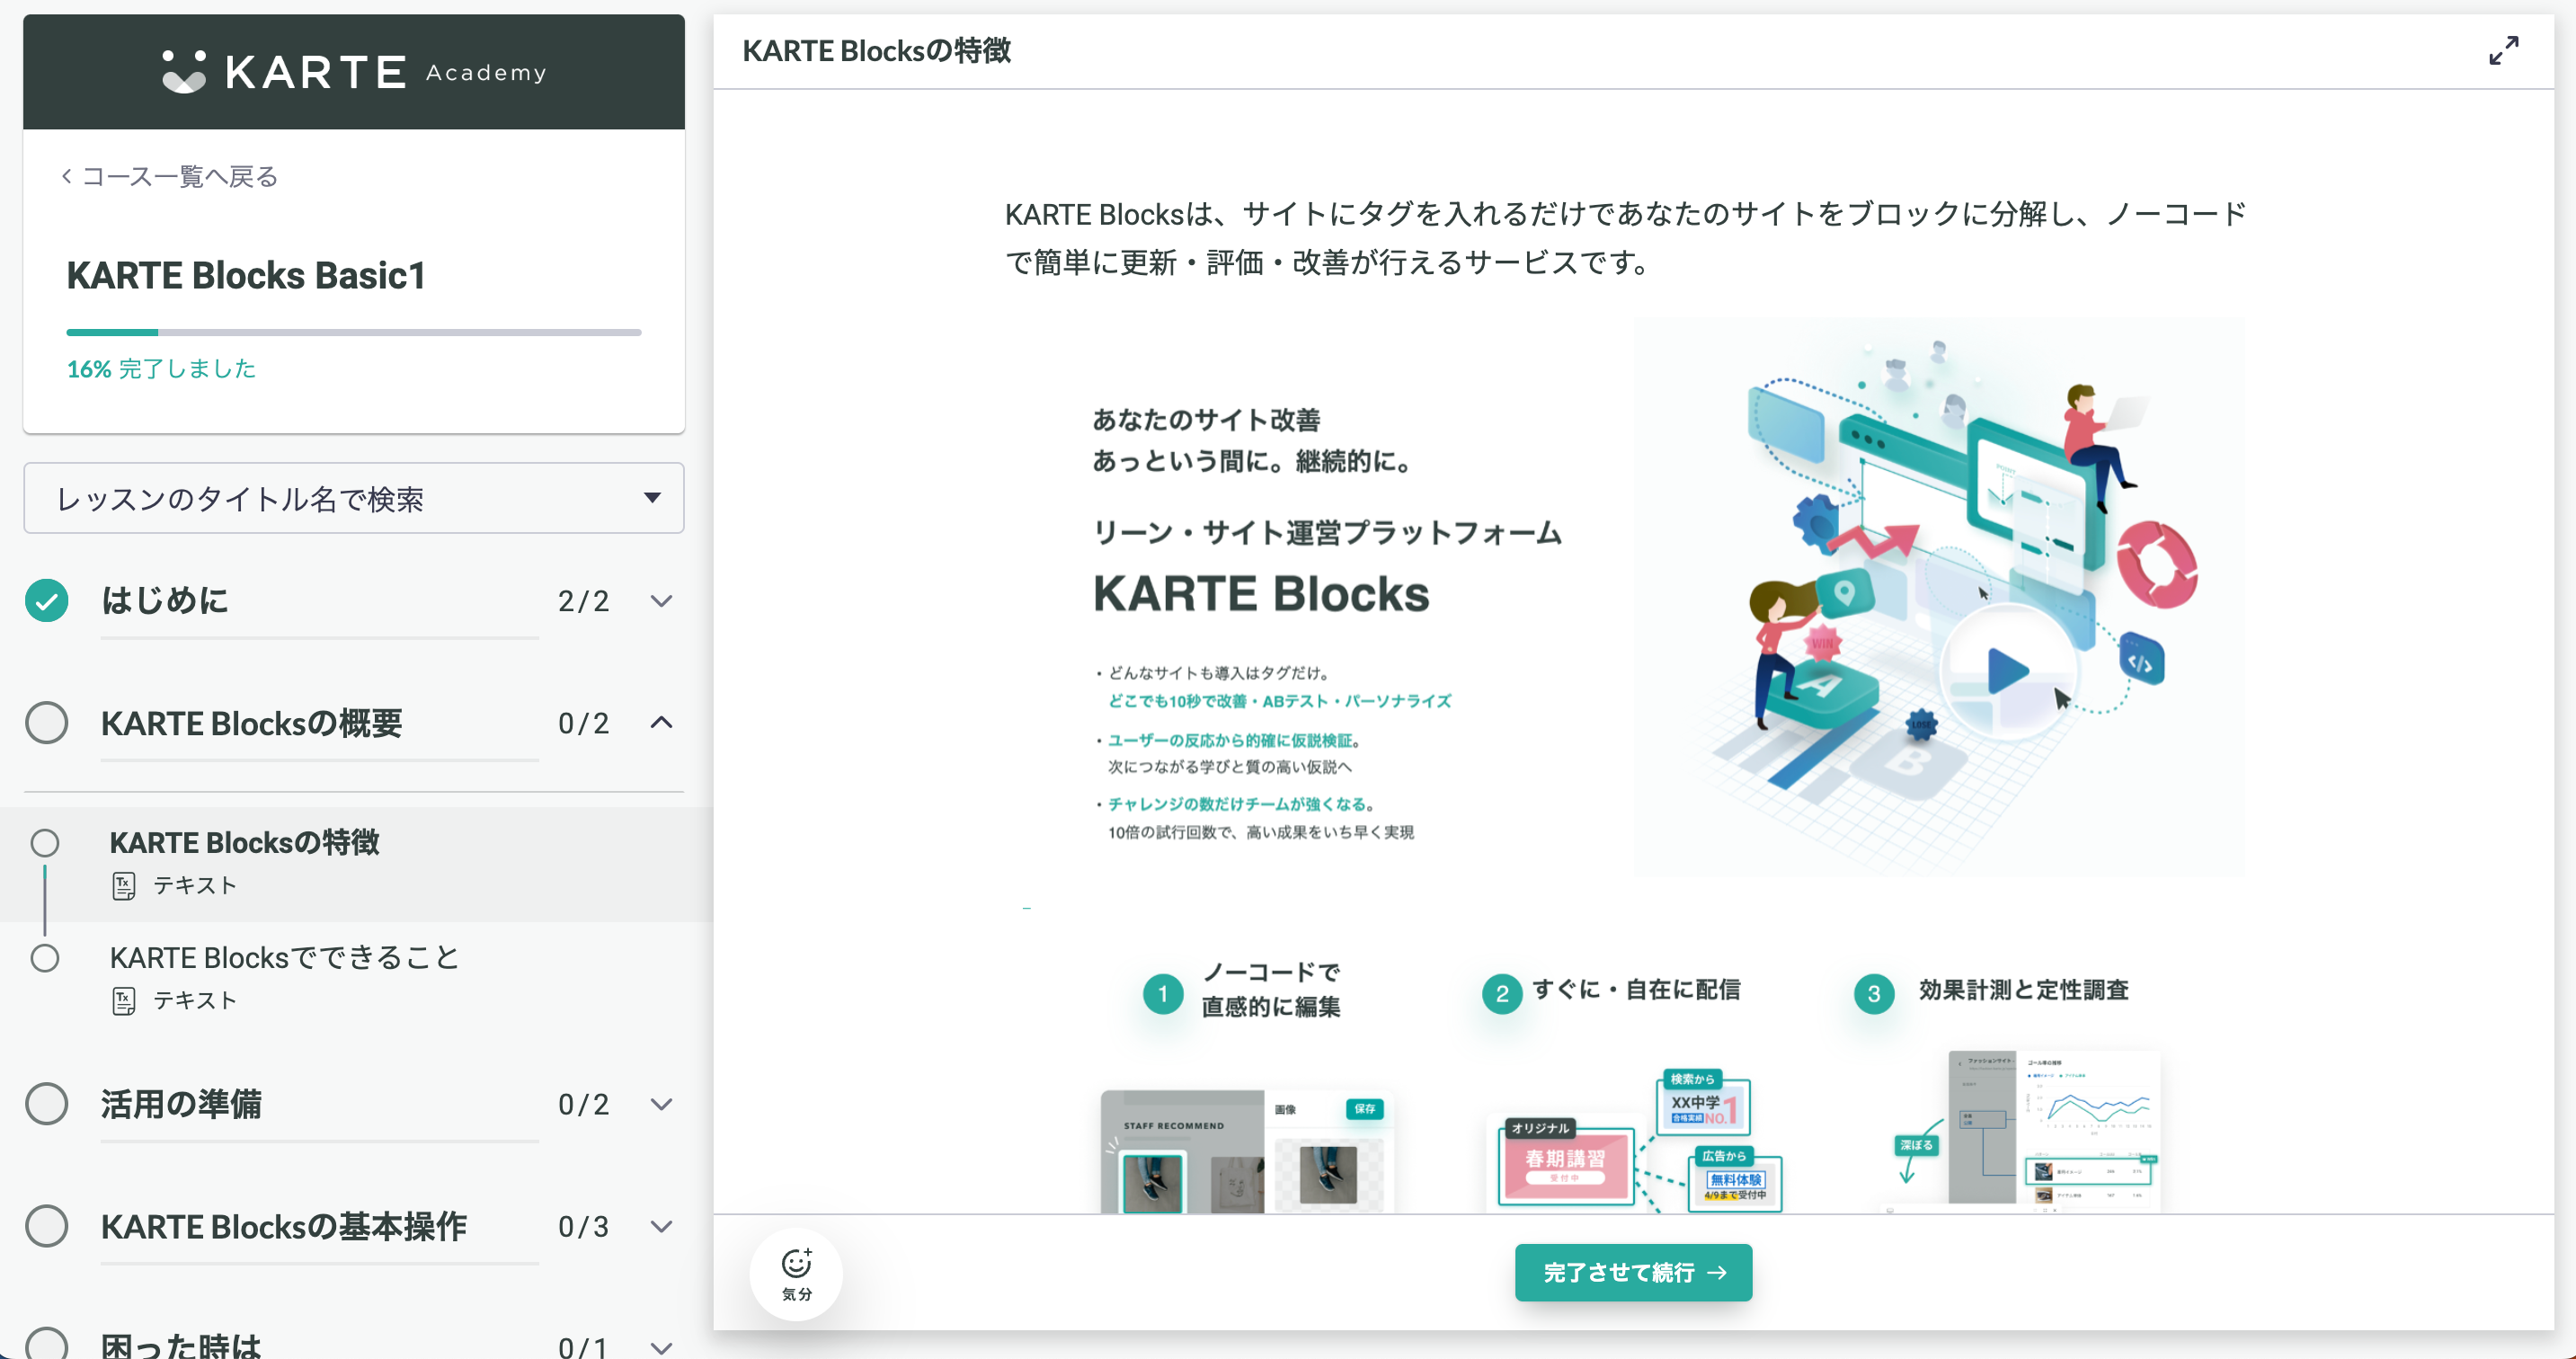Toggle completion circle for KARTE Blocksの概要
This screenshot has height=1359, width=2576.
click(x=47, y=723)
